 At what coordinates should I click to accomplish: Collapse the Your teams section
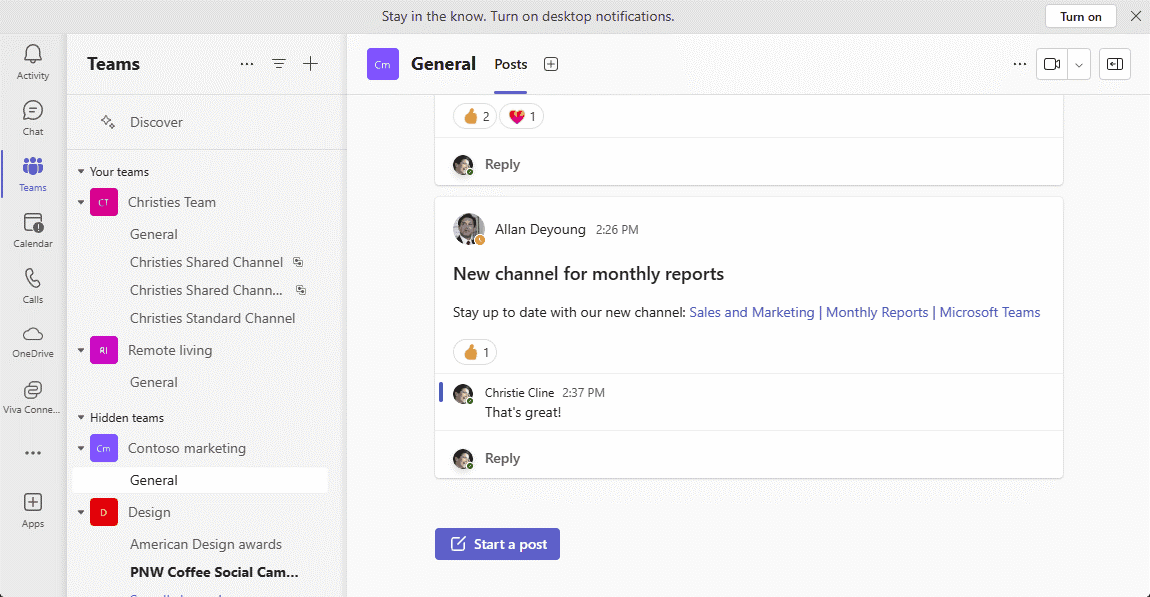click(x=81, y=172)
